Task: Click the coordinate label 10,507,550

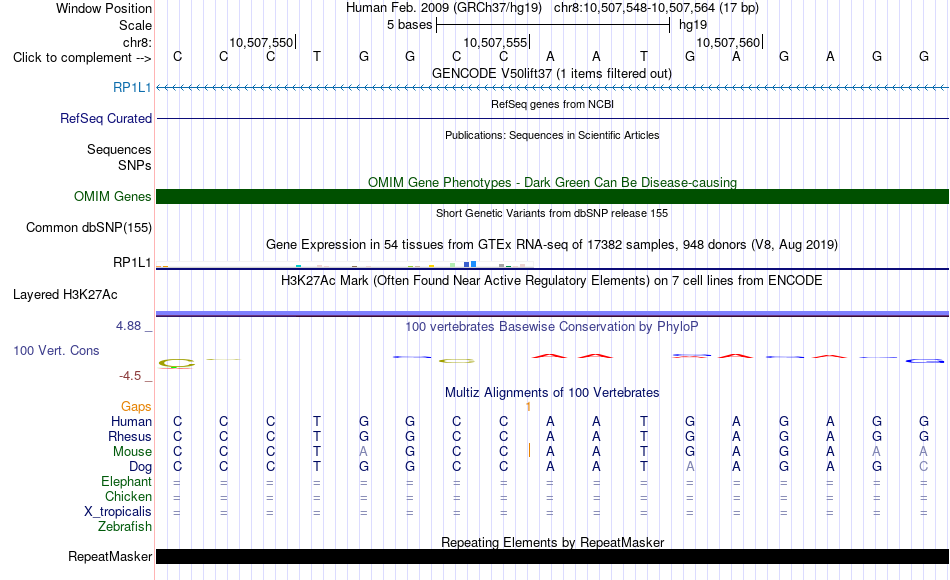Action: pyautogui.click(x=261, y=42)
